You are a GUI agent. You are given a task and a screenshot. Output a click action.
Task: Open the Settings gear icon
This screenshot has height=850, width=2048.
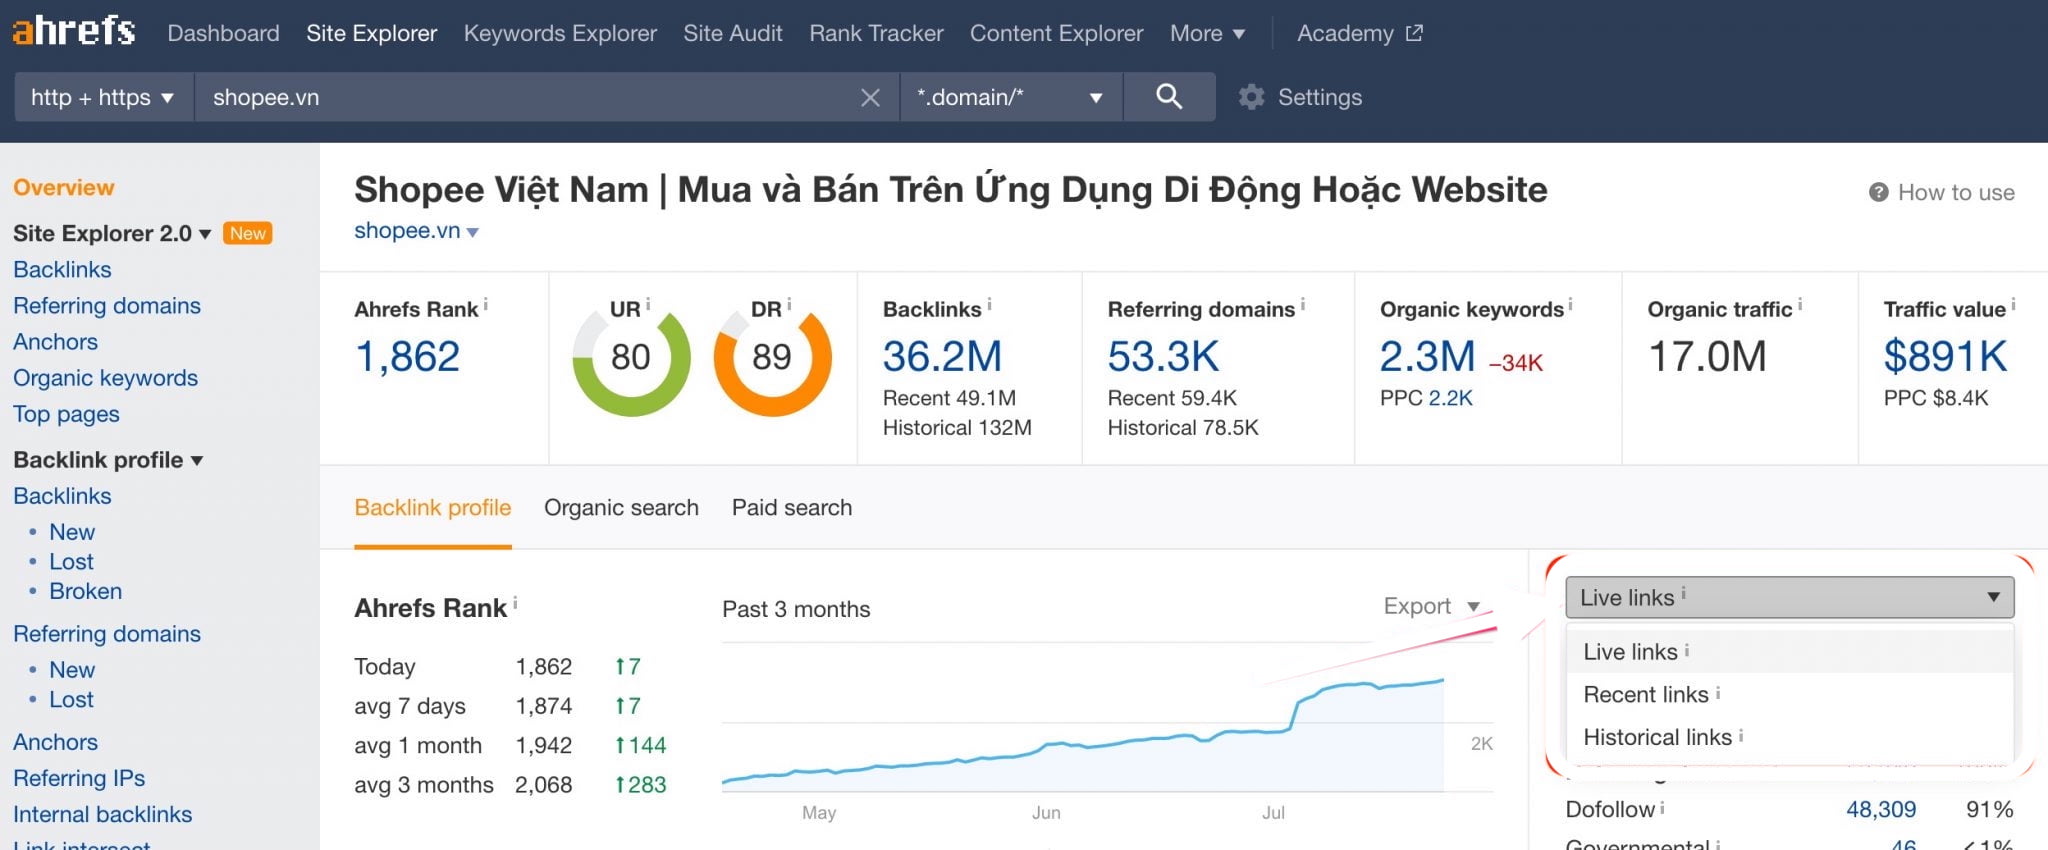click(1252, 97)
